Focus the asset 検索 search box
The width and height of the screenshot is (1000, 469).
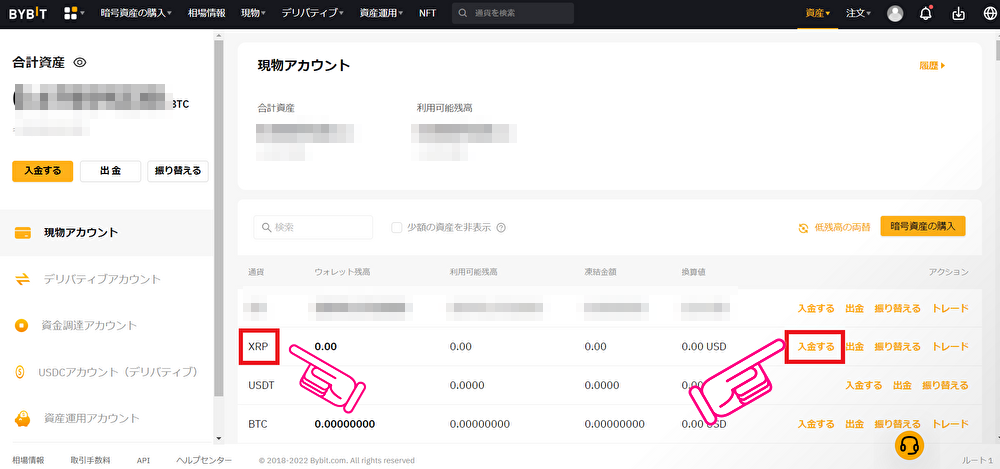313,227
